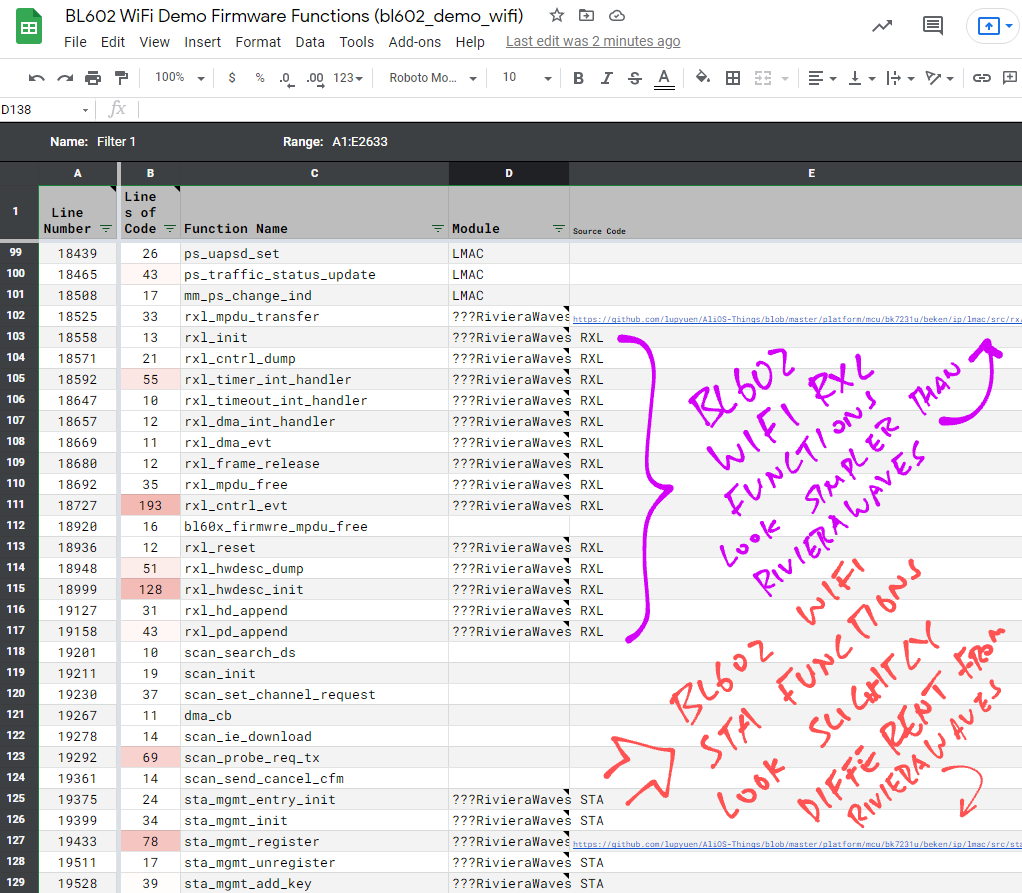Click the Print icon
The height and width of the screenshot is (893, 1022).
93,78
